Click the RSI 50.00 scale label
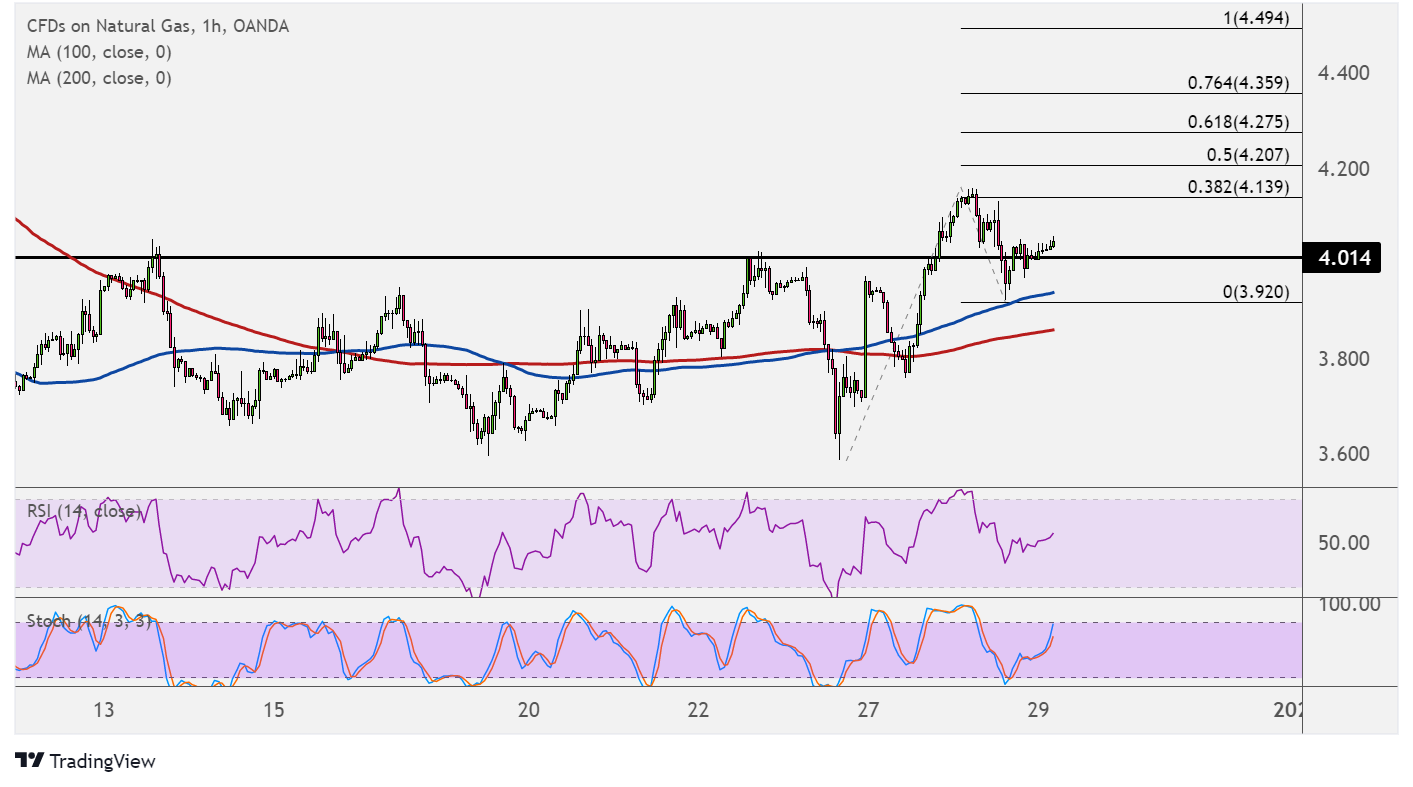The height and width of the screenshot is (787, 1413). click(1343, 543)
